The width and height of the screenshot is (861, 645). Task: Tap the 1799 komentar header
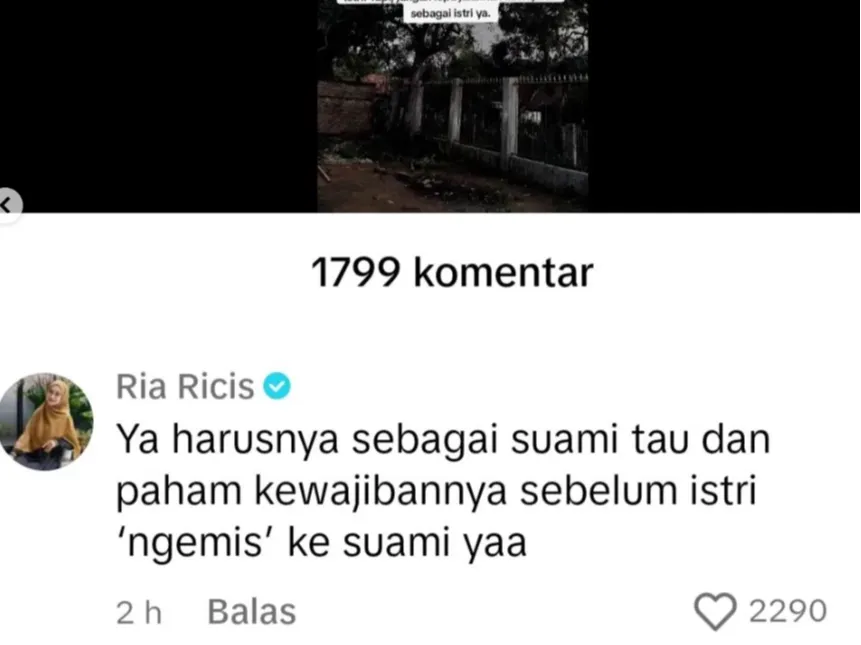point(452,272)
